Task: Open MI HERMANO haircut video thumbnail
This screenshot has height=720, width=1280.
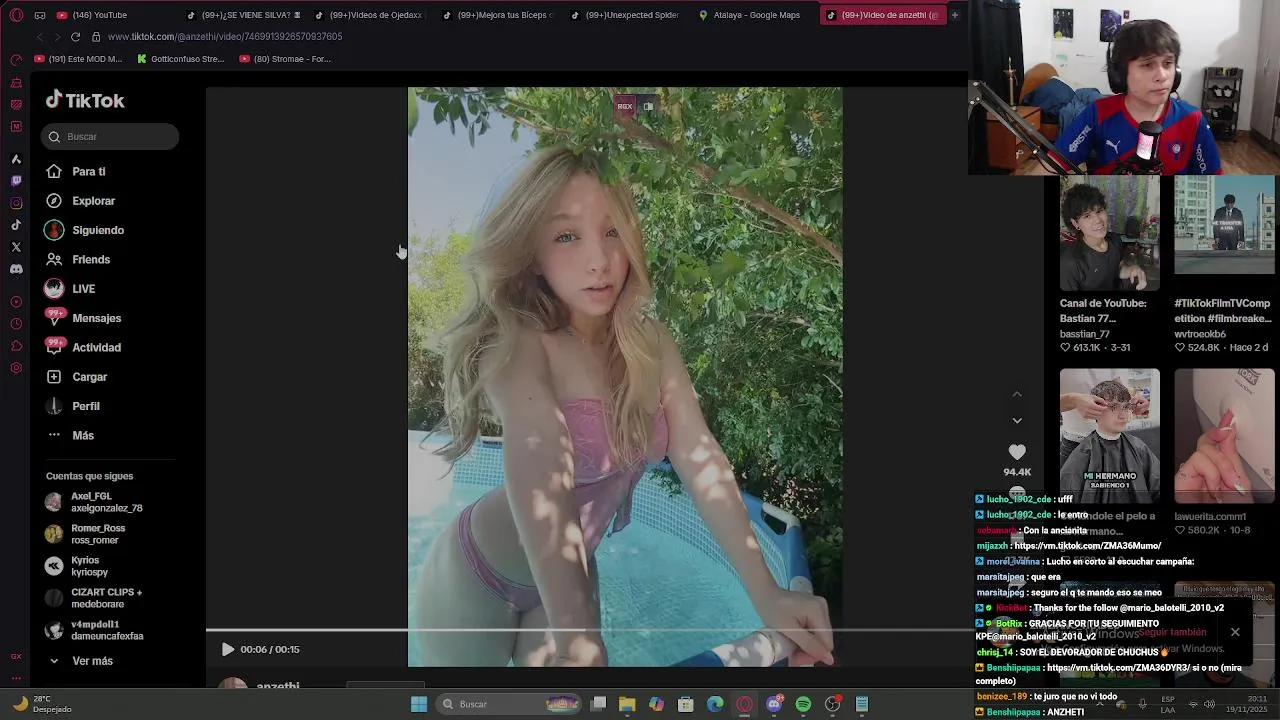Action: pos(1110,435)
